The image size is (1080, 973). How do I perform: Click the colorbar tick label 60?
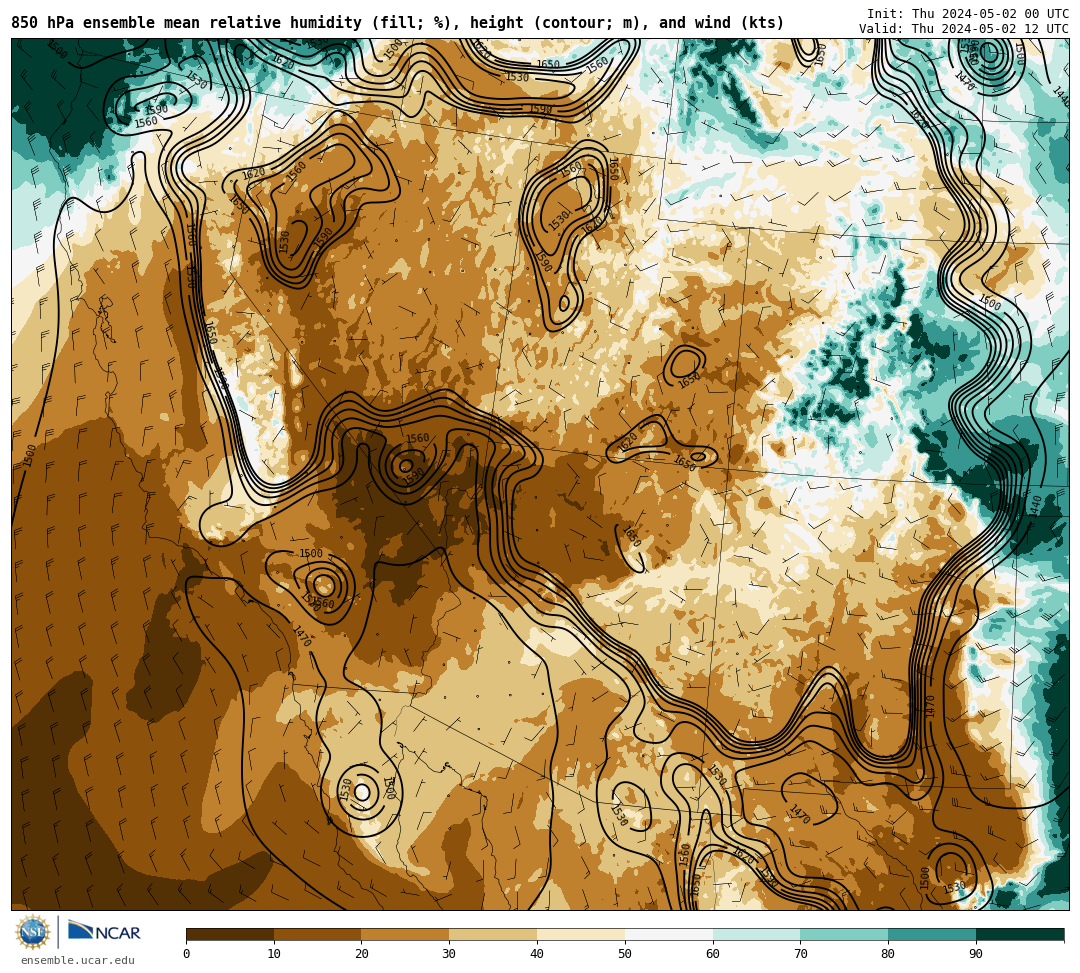tap(713, 954)
